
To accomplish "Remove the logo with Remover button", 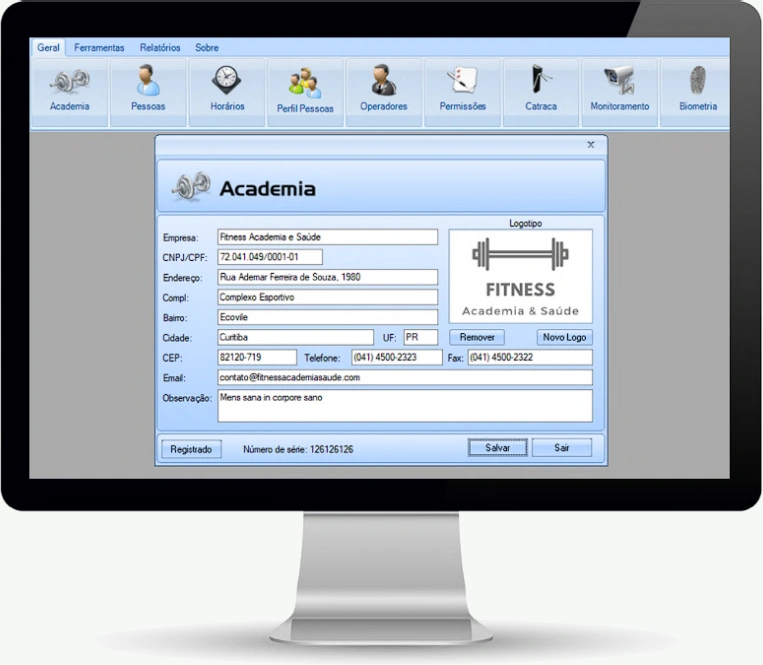I will (x=476, y=337).
